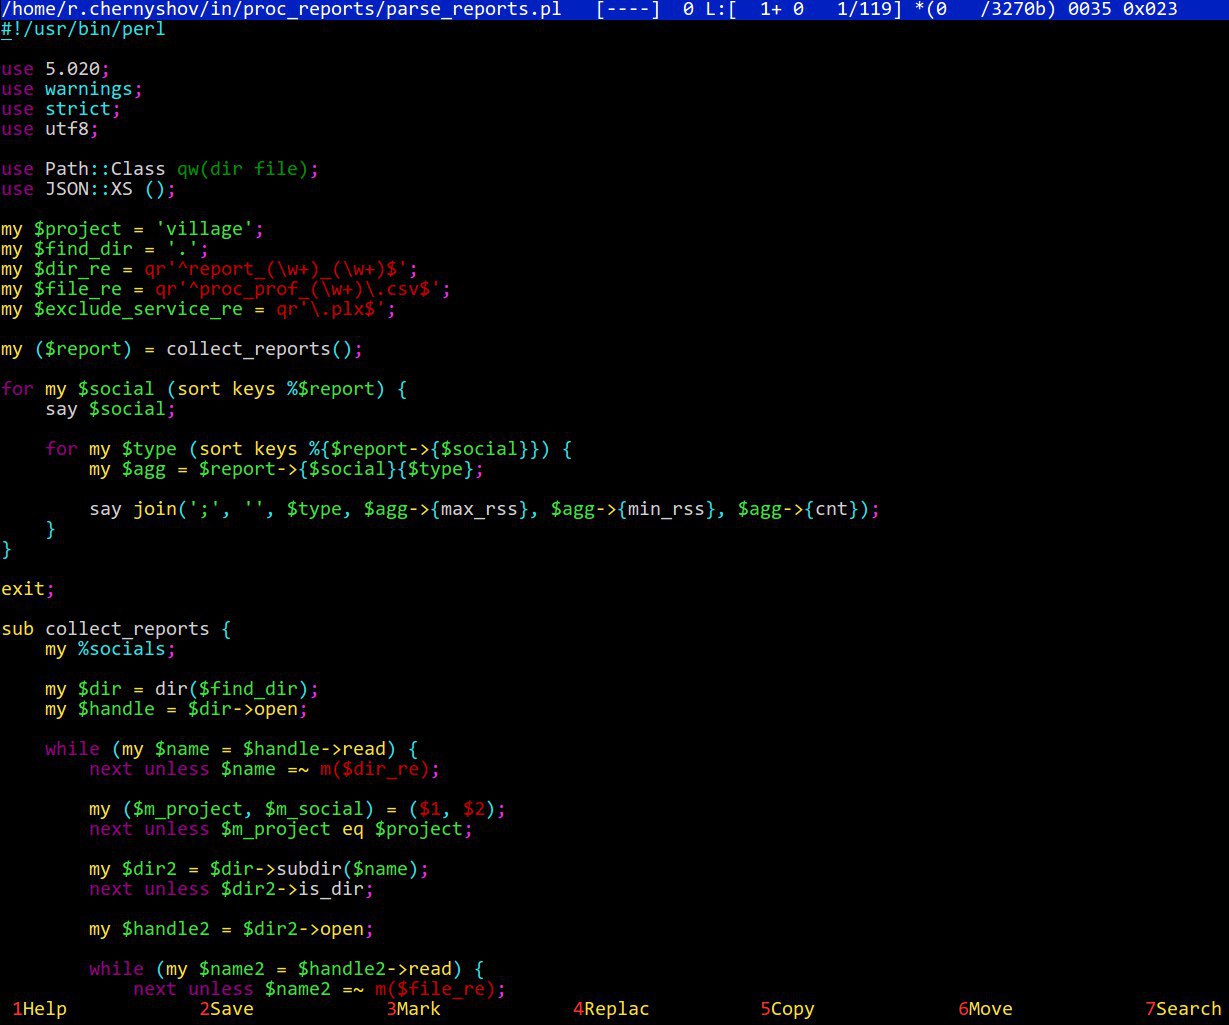This screenshot has height=1025, width=1229.
Task: Click the 'my $dir = dir($find_dir);' line
Action: coord(182,689)
